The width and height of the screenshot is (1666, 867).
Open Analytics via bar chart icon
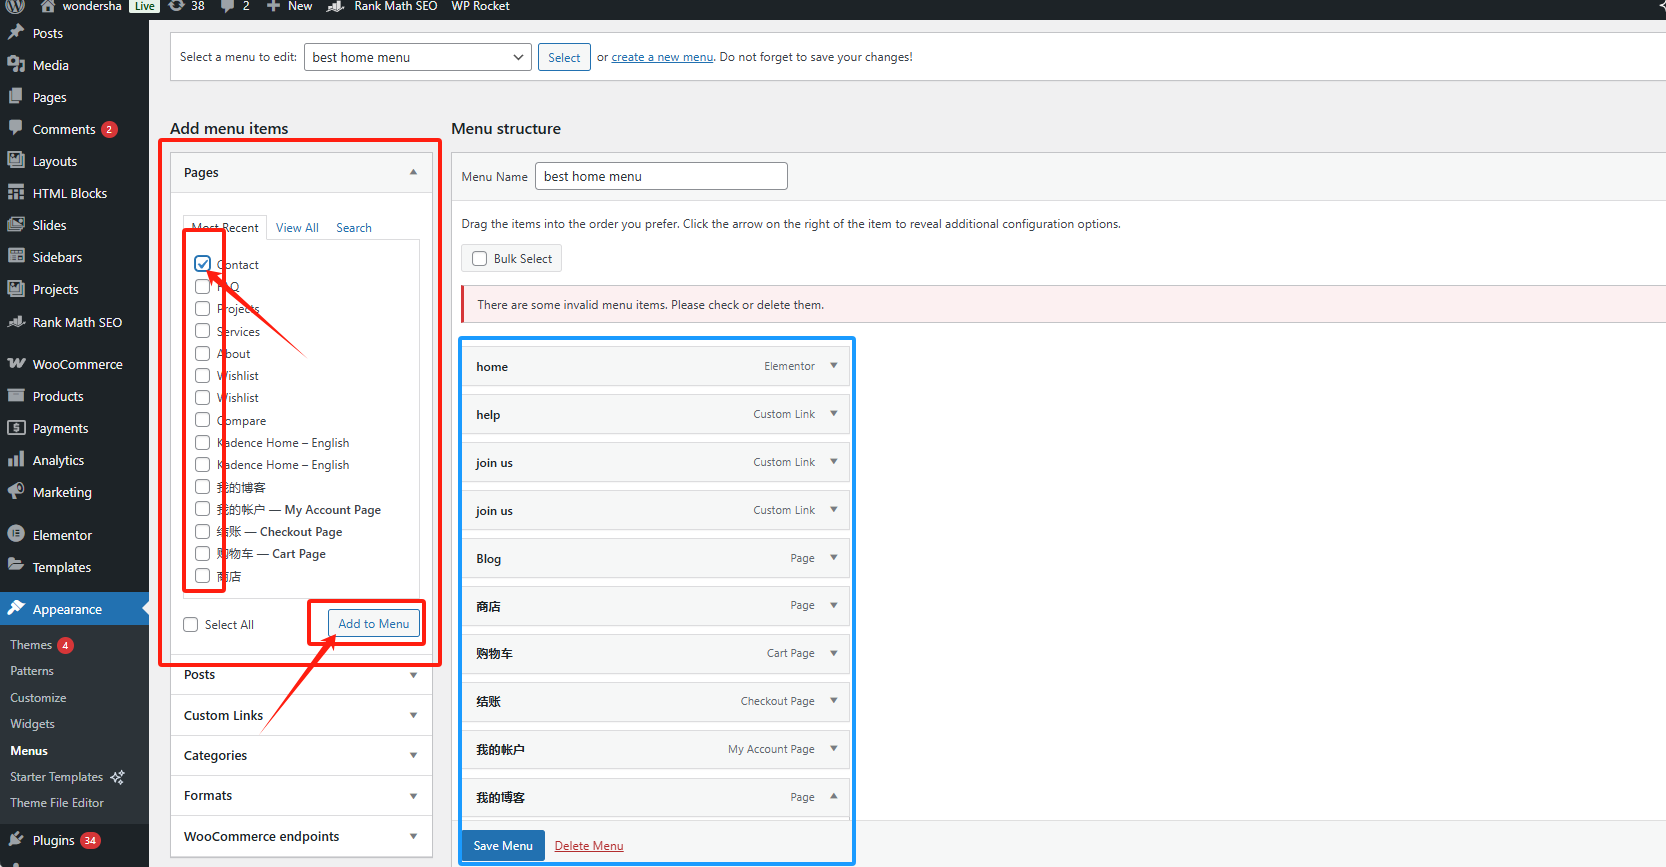click(x=16, y=460)
